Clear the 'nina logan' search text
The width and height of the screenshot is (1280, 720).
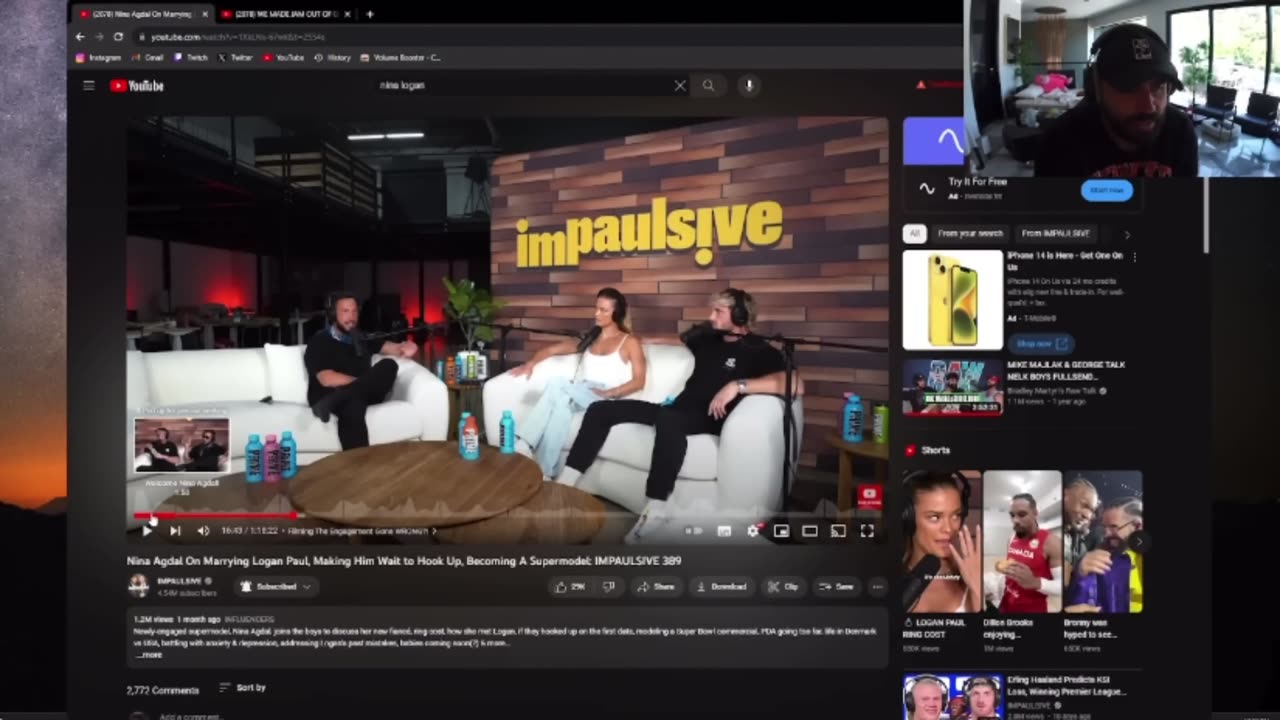(x=680, y=86)
